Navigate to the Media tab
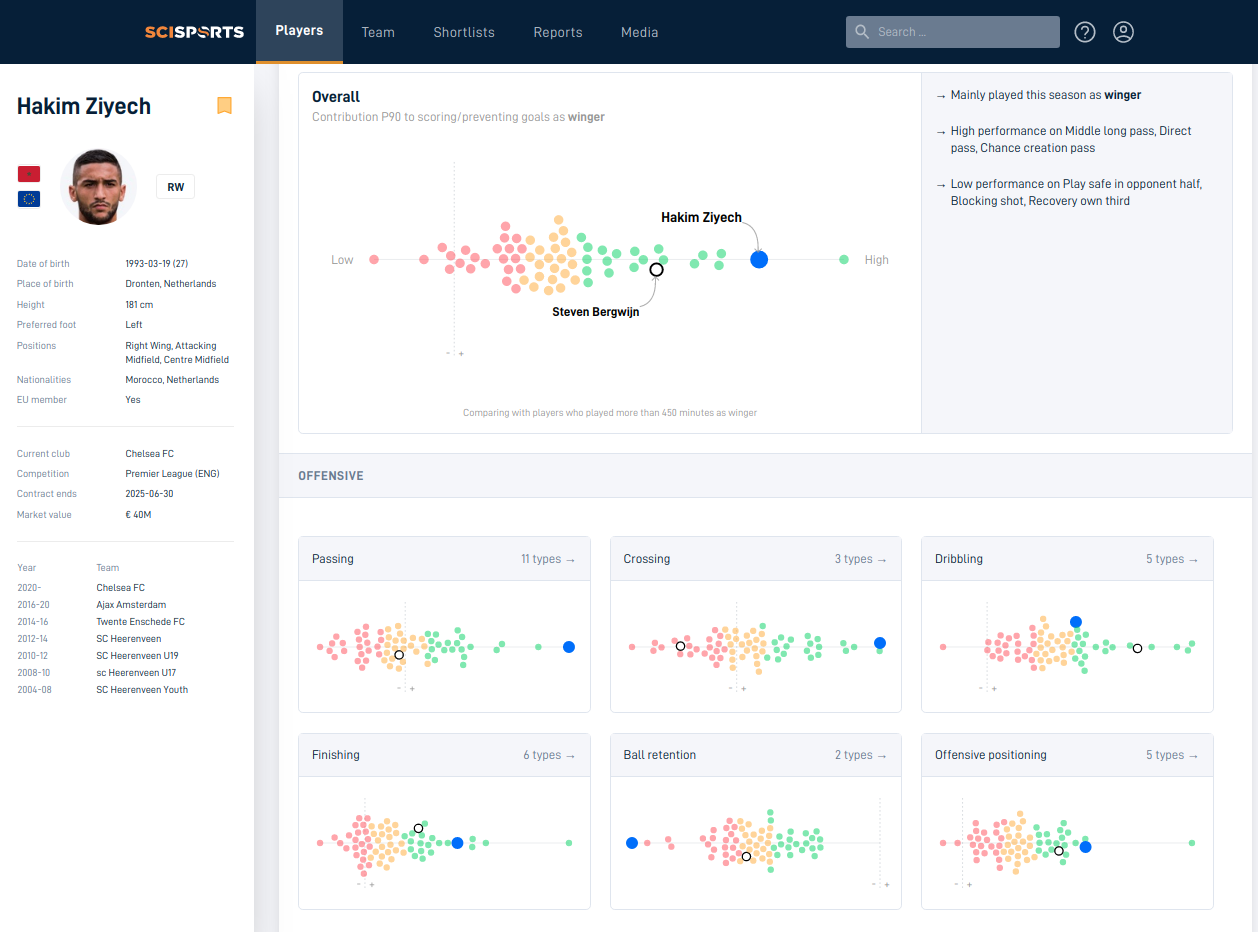Viewport: 1258px width, 932px height. coord(640,32)
